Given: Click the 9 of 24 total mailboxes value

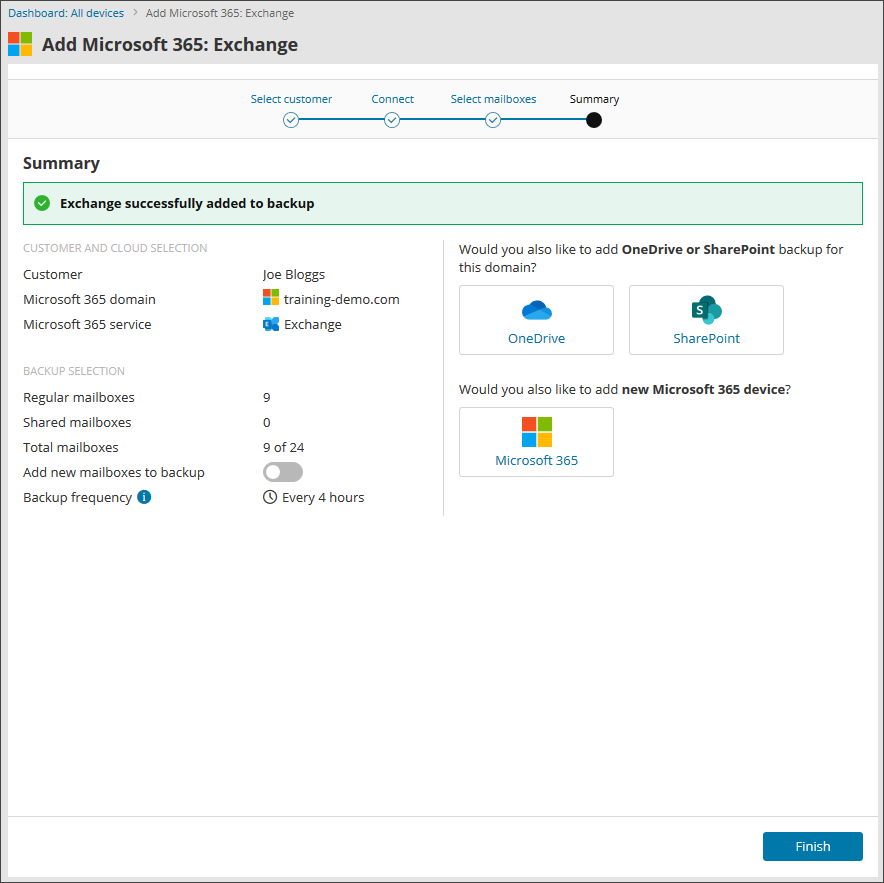Looking at the screenshot, I should [284, 447].
